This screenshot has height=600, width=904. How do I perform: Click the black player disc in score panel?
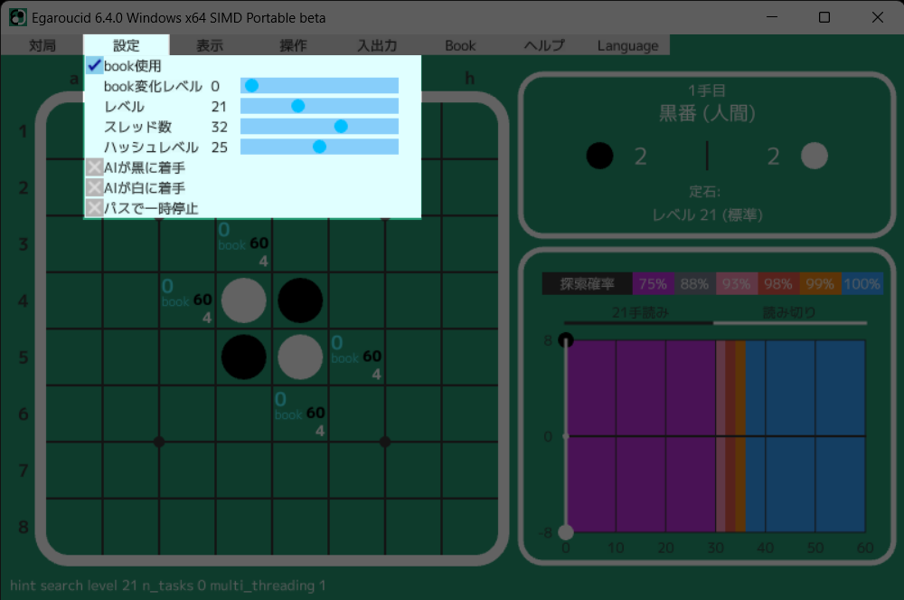point(600,156)
